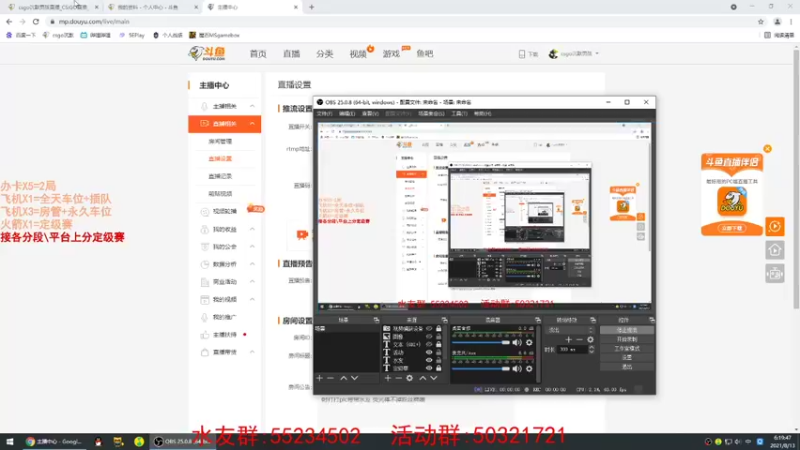
Task: Undock the OBS Controls panel
Action: 652,320
